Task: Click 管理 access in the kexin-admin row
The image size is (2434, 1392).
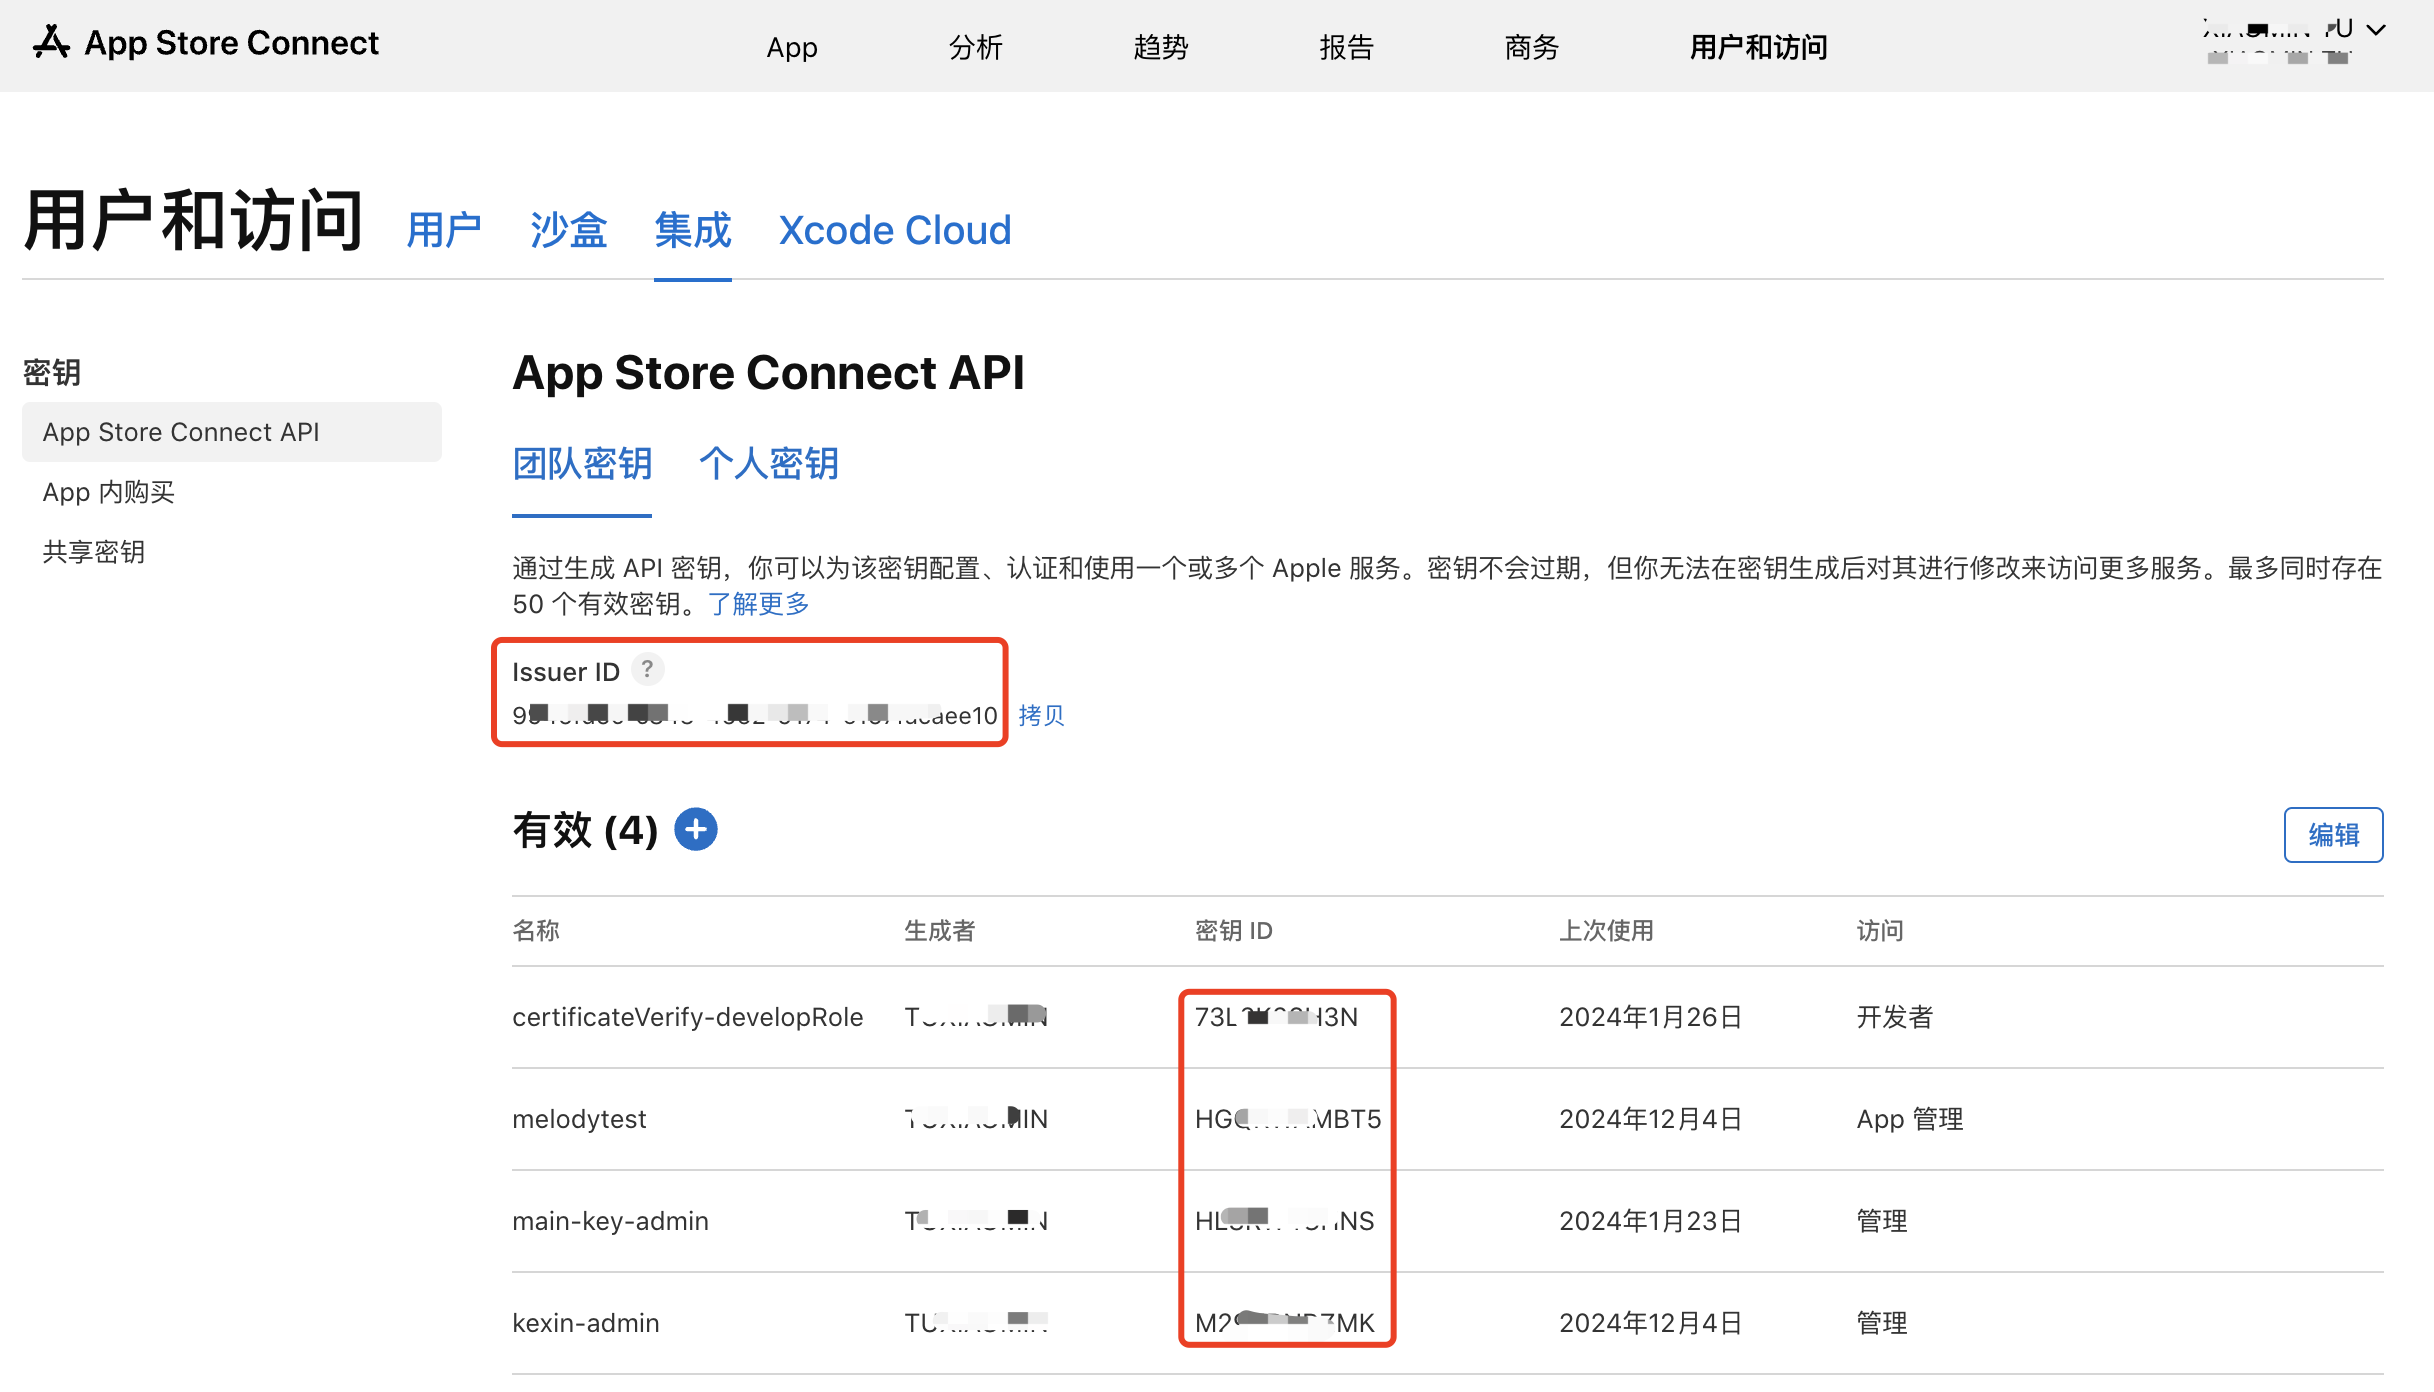Action: click(x=1882, y=1323)
